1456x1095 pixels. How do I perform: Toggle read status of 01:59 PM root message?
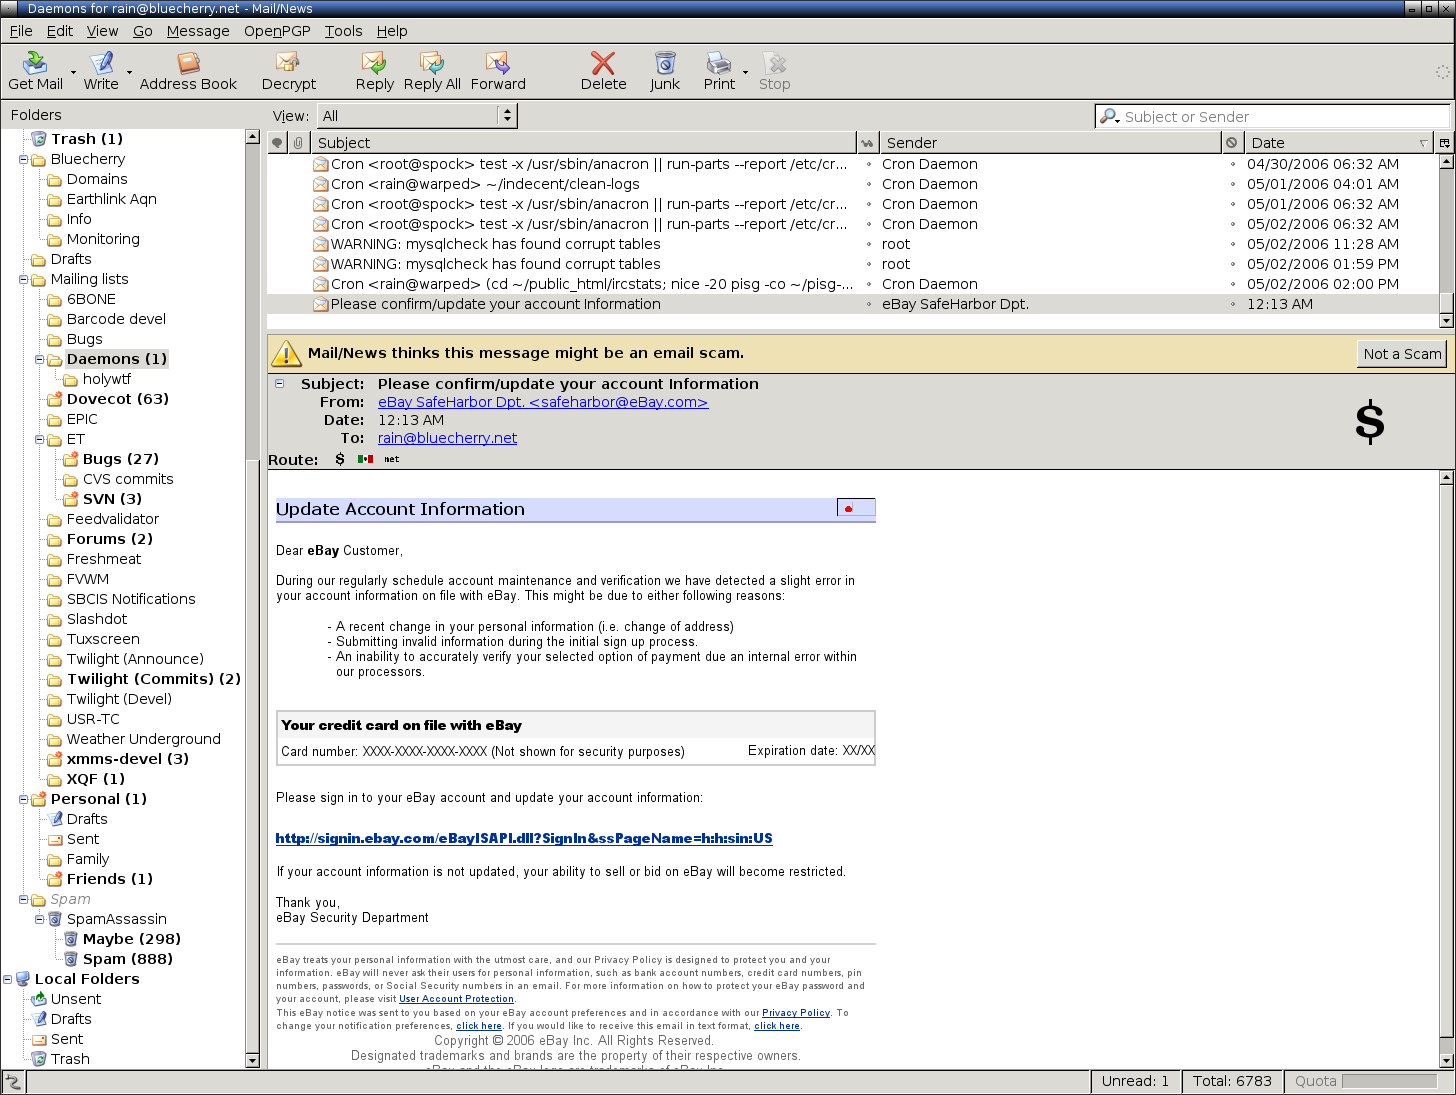(x=868, y=264)
